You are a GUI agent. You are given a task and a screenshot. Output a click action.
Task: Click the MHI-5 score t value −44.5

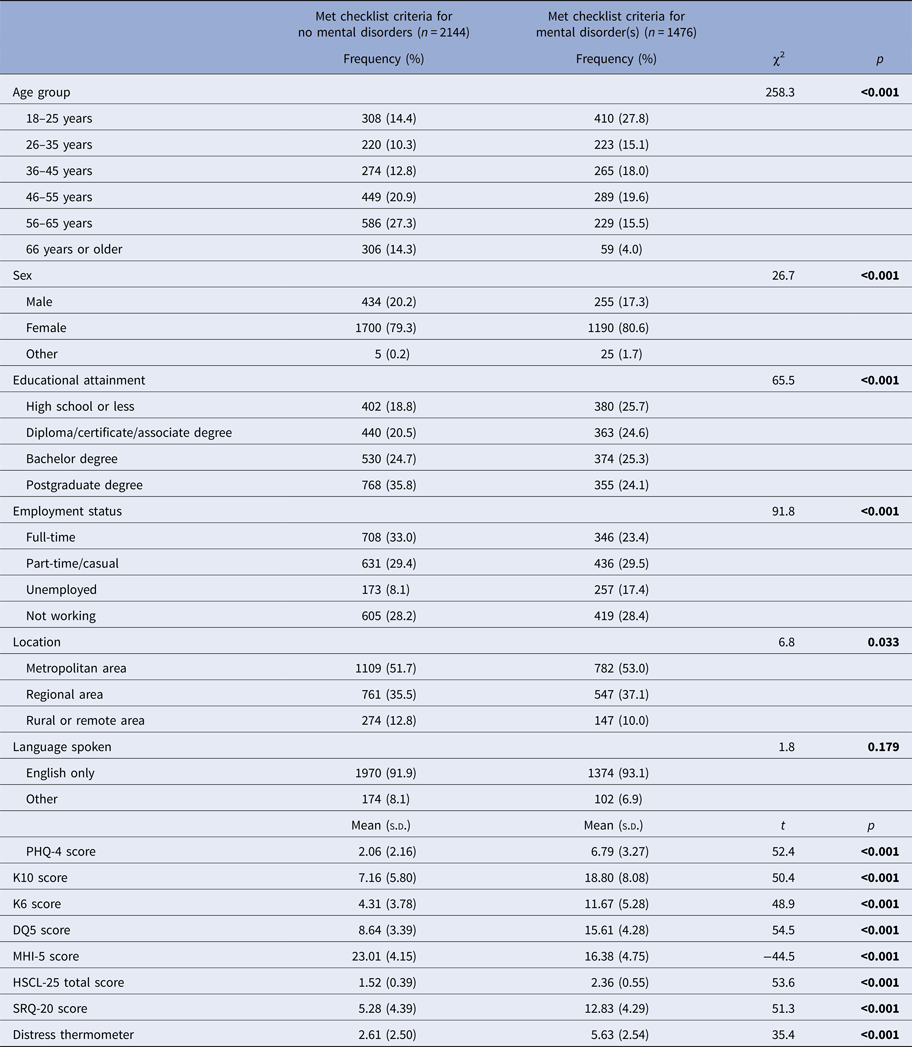pos(784,956)
